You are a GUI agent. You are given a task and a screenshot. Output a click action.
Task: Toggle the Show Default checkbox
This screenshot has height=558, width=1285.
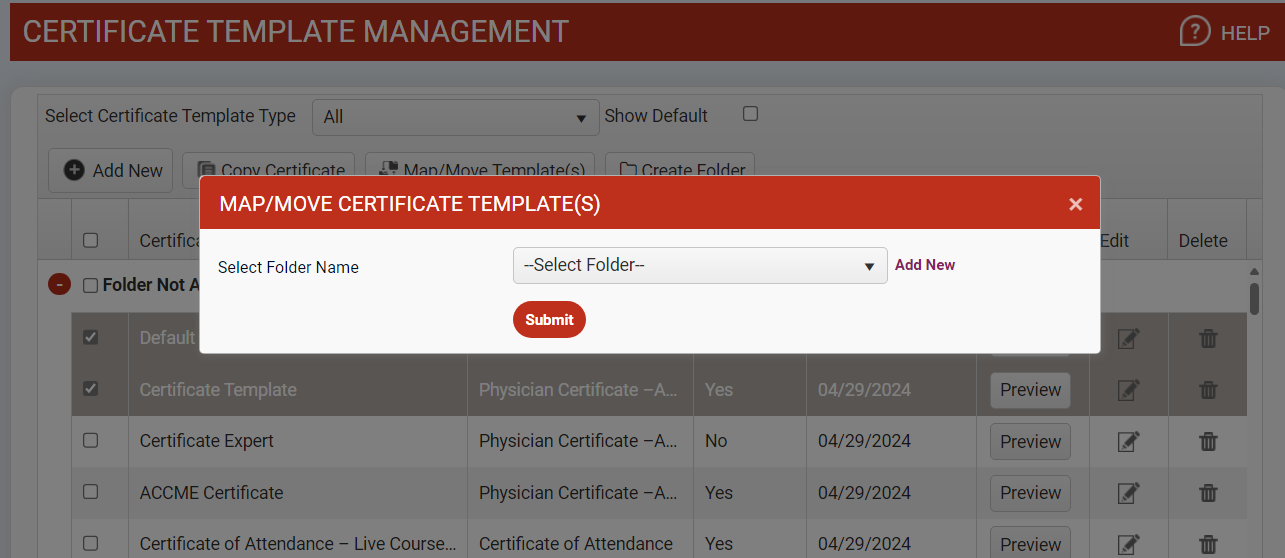coord(750,114)
